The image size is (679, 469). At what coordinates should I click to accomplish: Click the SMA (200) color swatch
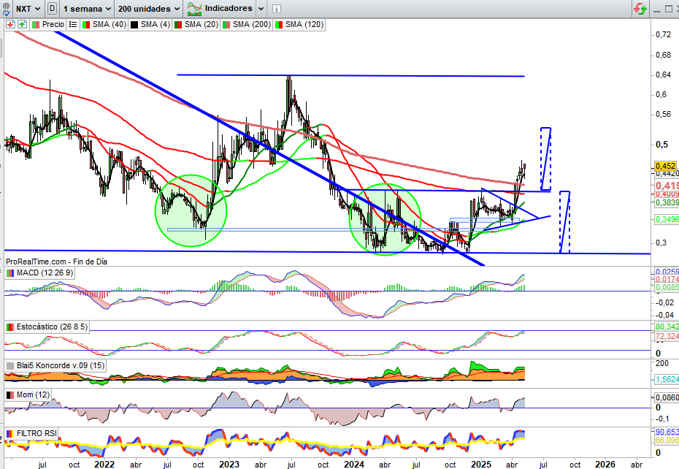point(226,25)
